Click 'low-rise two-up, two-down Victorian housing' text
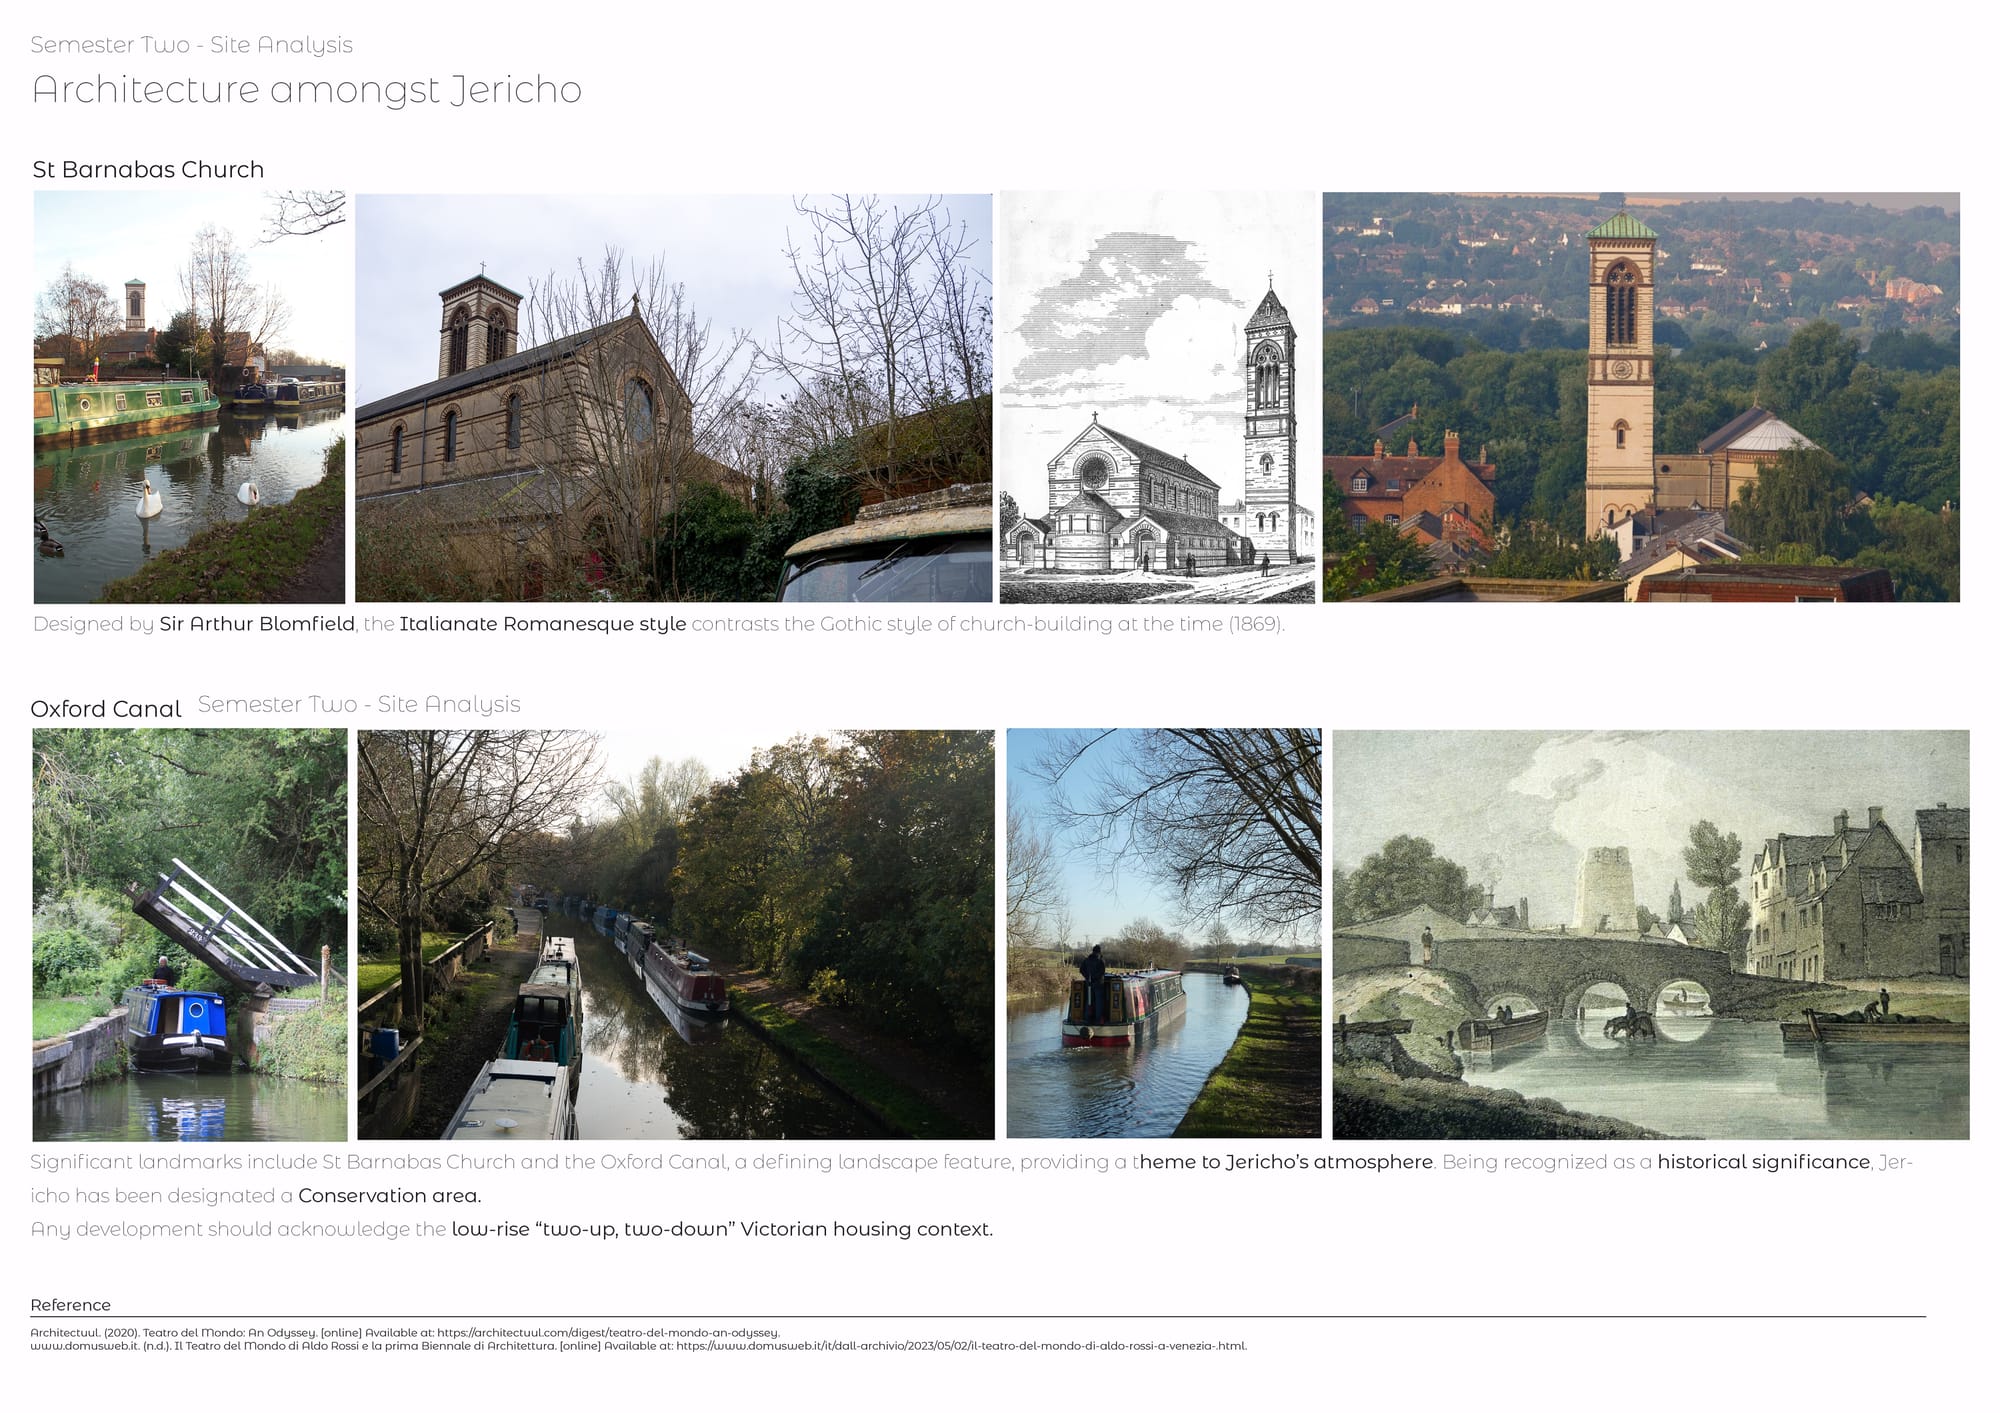This screenshot has height=1413, width=2000. [x=721, y=1229]
